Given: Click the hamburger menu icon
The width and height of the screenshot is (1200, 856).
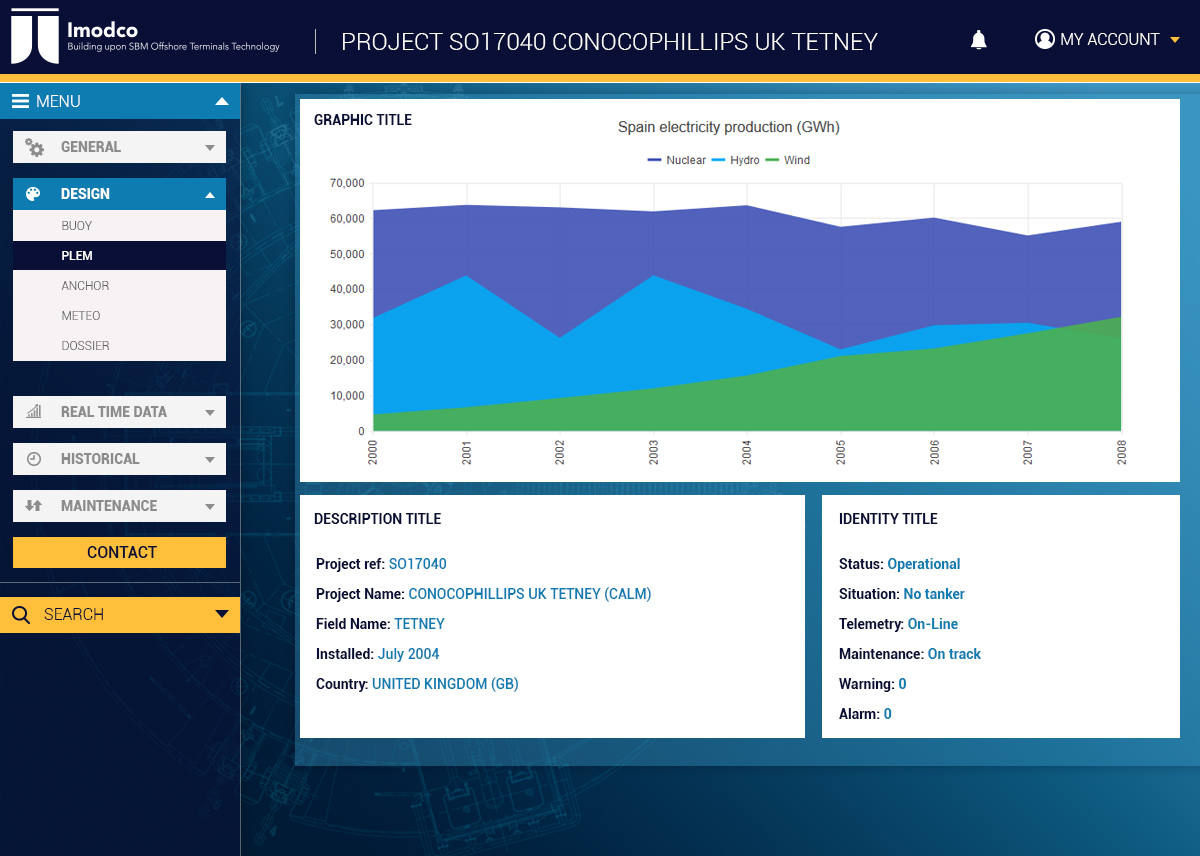Looking at the screenshot, I should pos(20,101).
